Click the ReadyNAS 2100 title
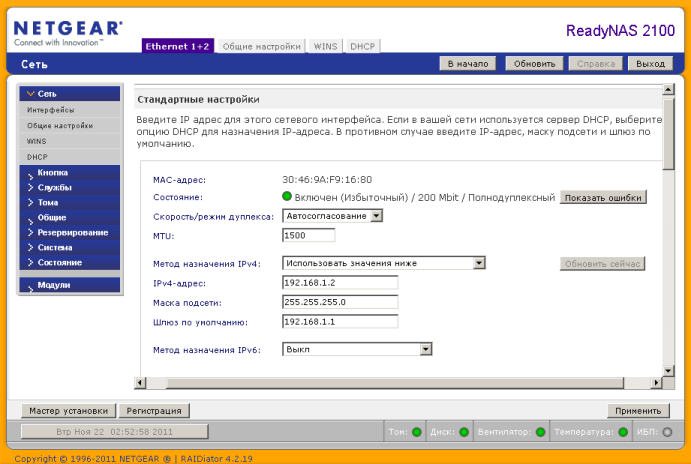 tap(620, 30)
